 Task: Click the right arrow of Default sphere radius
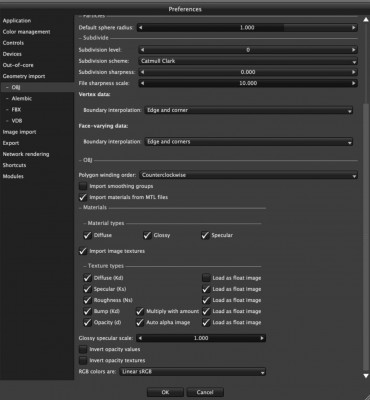[x=353, y=28]
